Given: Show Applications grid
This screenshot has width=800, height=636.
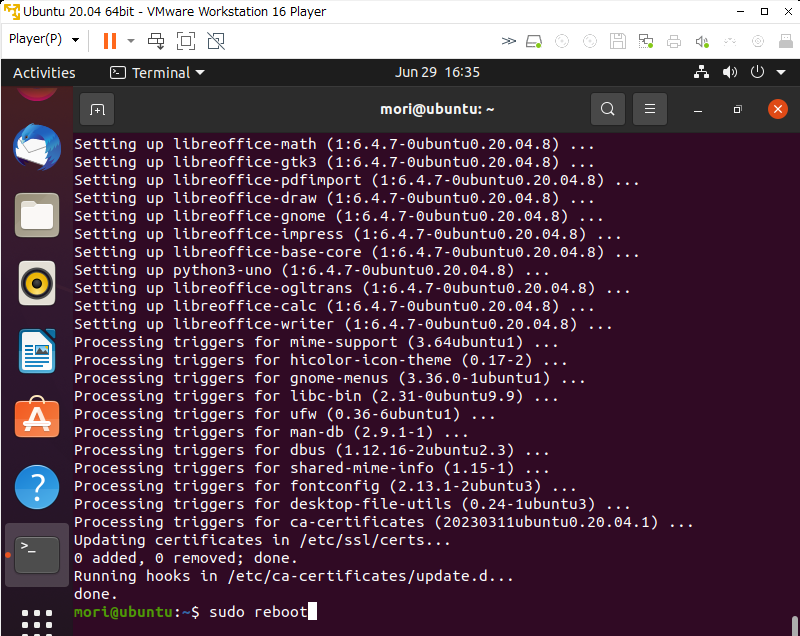Looking at the screenshot, I should [x=37, y=621].
